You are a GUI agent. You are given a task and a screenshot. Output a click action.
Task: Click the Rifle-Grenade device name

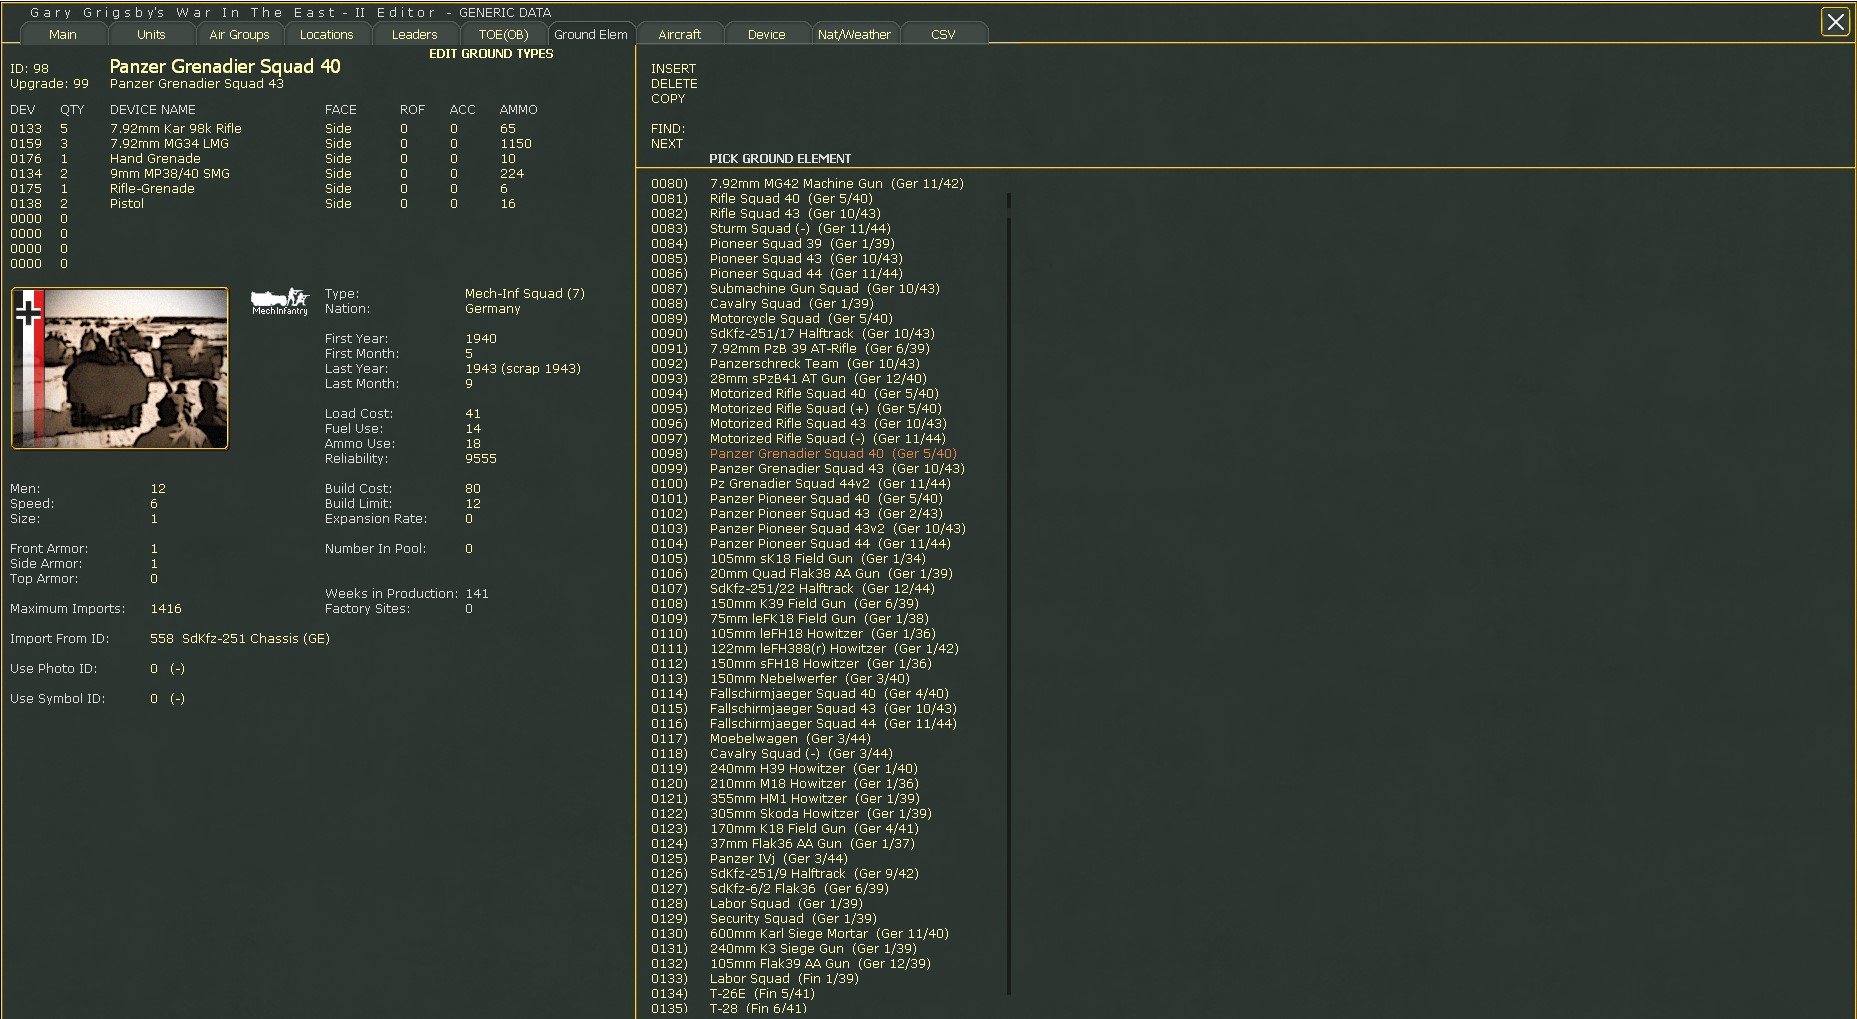coord(152,189)
